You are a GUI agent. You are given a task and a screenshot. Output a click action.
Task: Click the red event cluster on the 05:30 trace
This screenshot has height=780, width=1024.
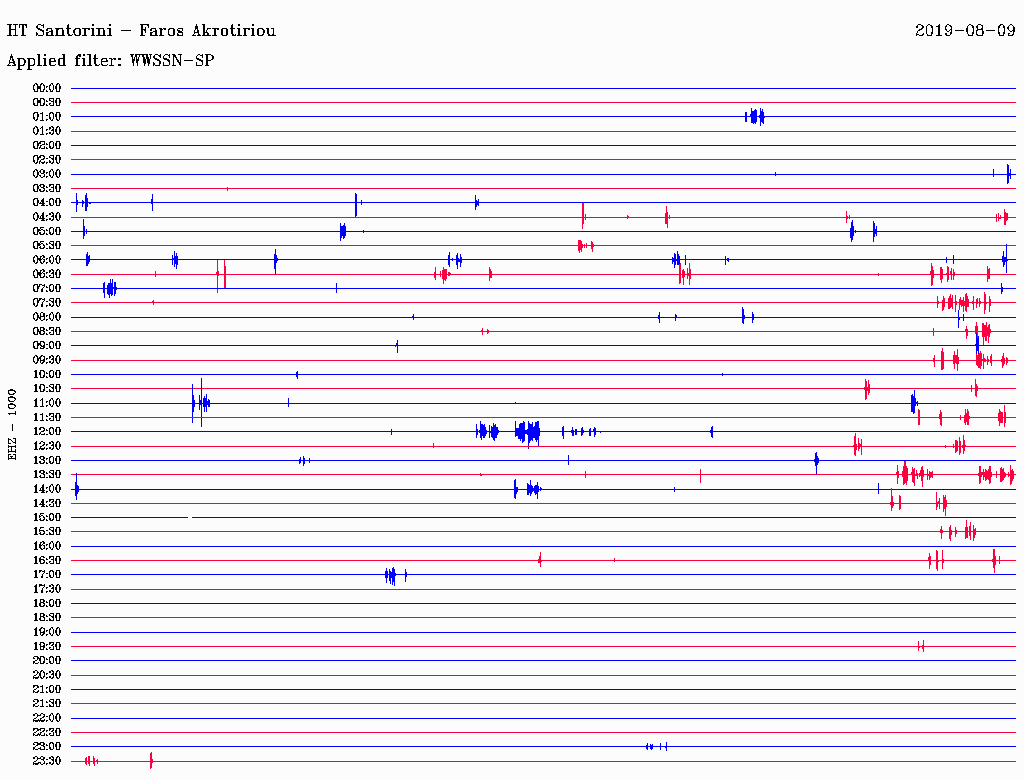(586, 246)
